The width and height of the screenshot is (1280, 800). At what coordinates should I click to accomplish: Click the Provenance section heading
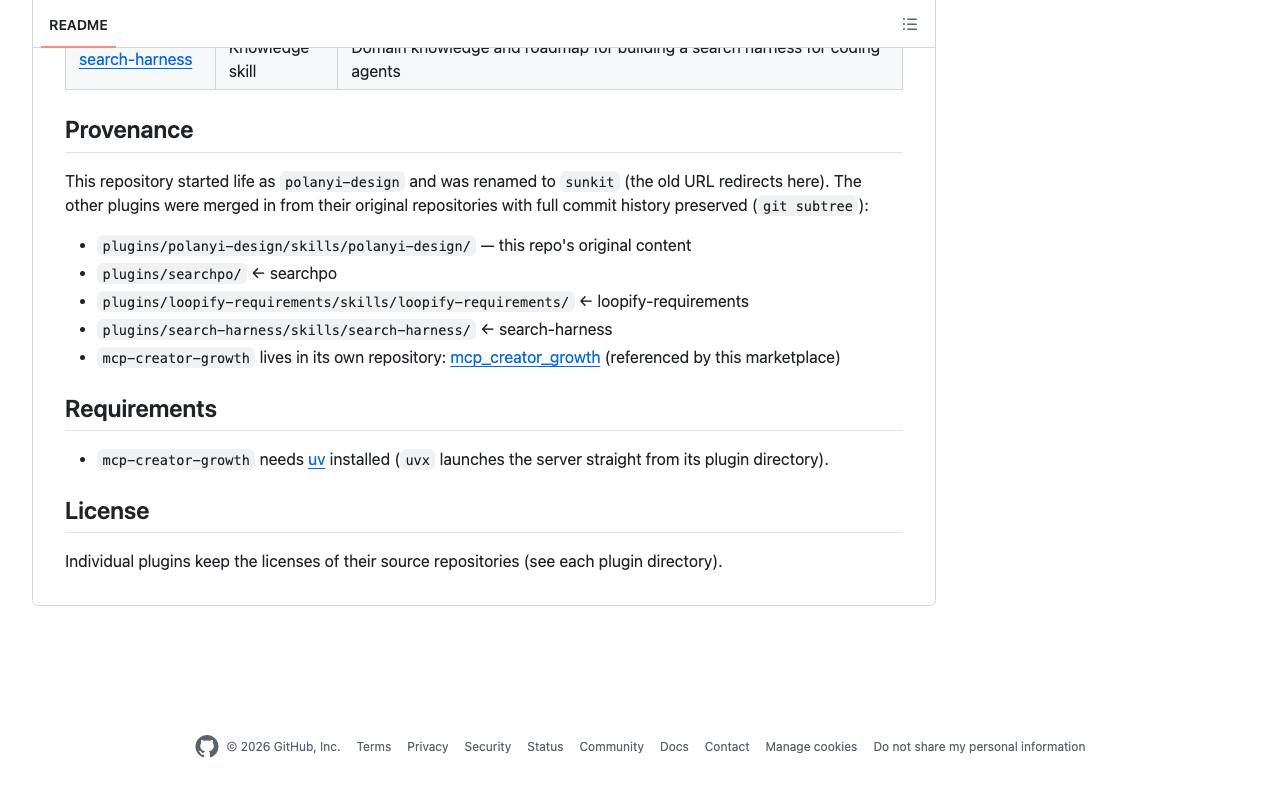point(129,130)
